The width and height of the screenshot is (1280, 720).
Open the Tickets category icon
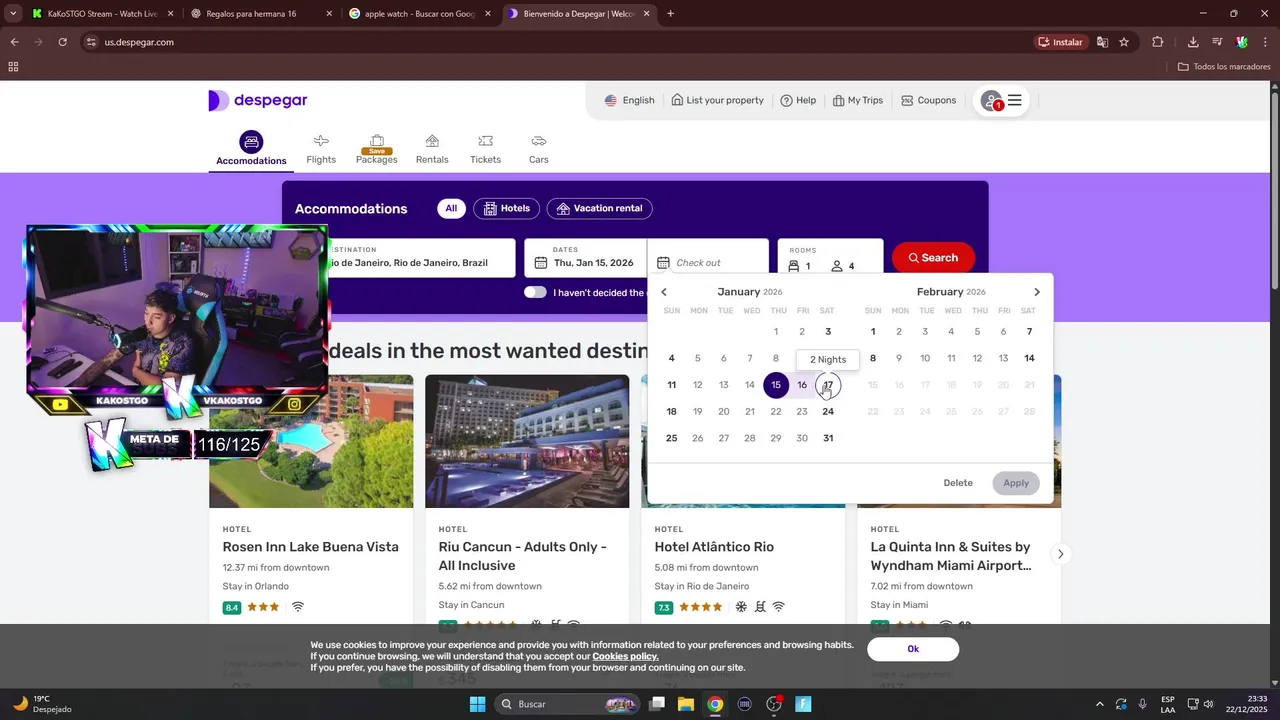pyautogui.click(x=485, y=141)
